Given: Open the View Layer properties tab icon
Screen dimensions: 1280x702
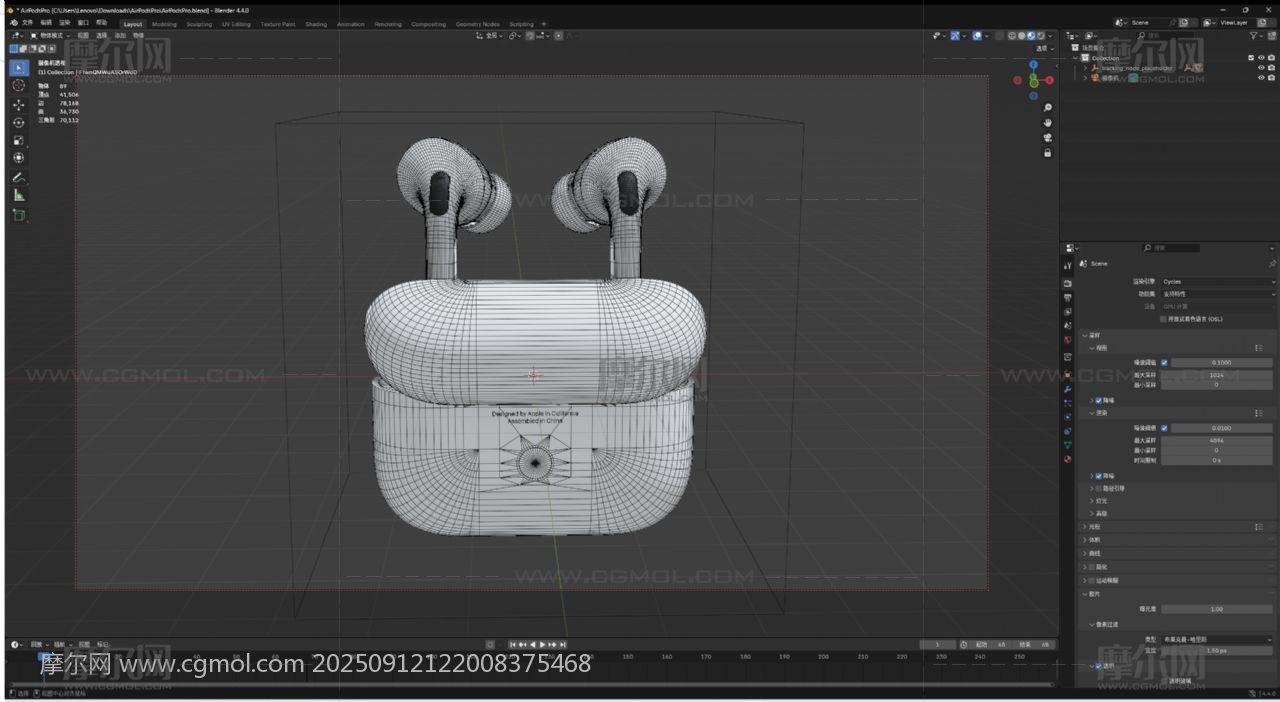Looking at the screenshot, I should click(1068, 312).
